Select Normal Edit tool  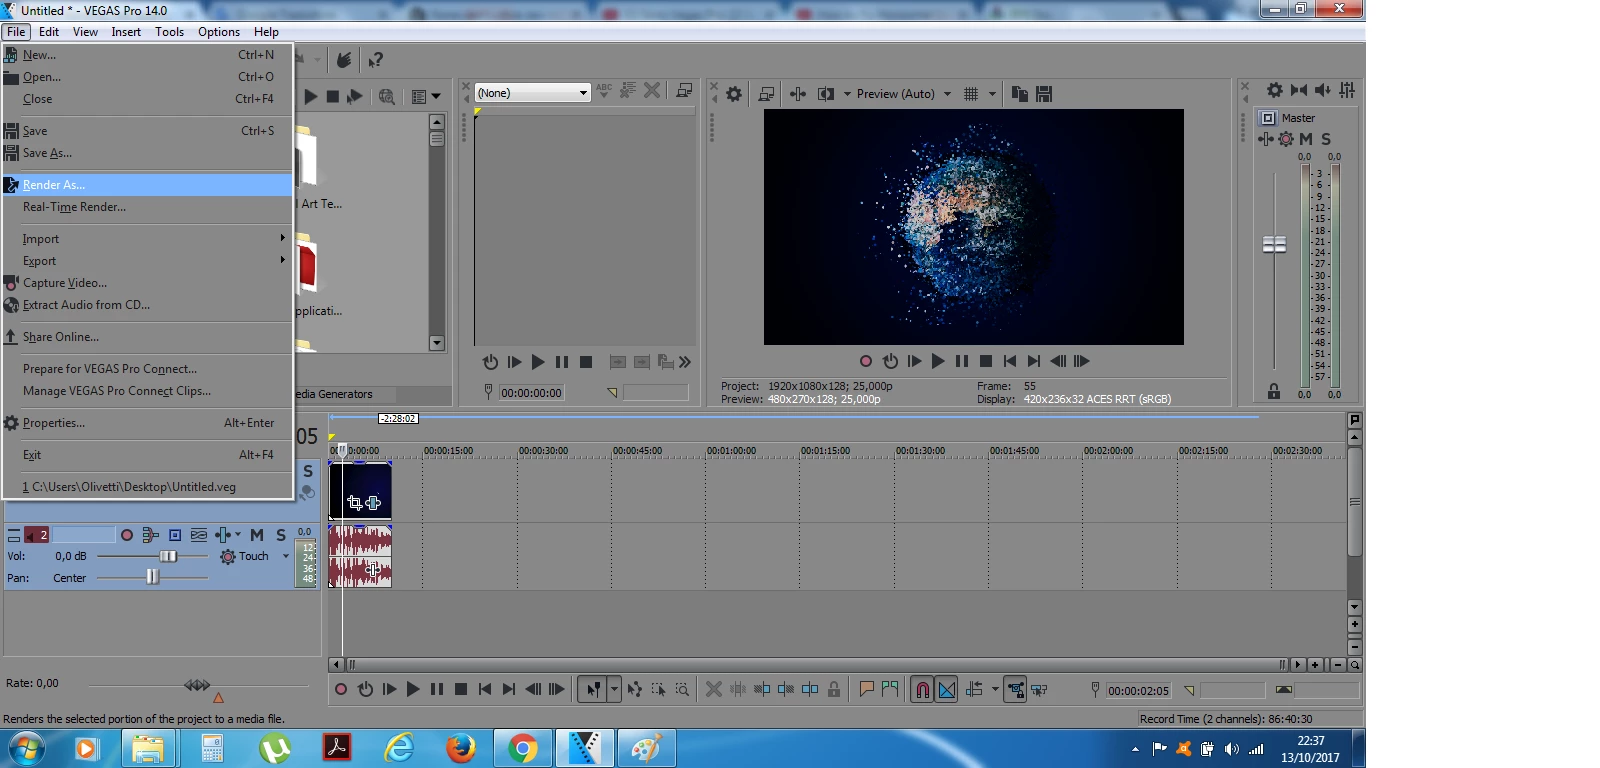pos(593,689)
